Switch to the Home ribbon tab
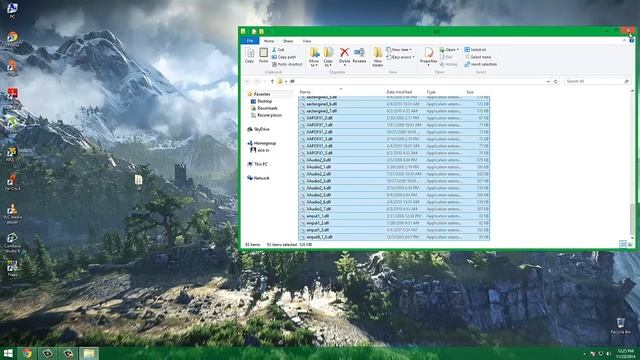This screenshot has width=640, height=360. click(269, 41)
